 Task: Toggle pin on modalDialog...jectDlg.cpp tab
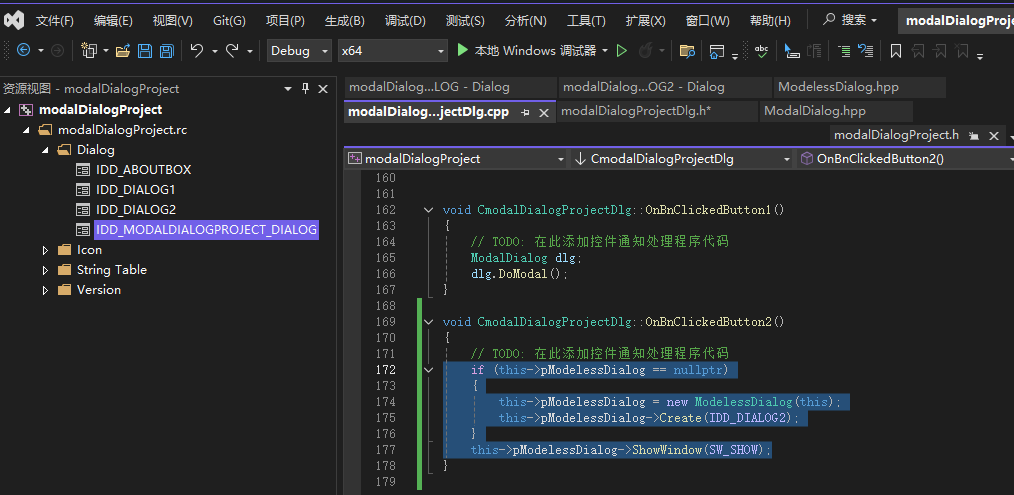tap(526, 113)
